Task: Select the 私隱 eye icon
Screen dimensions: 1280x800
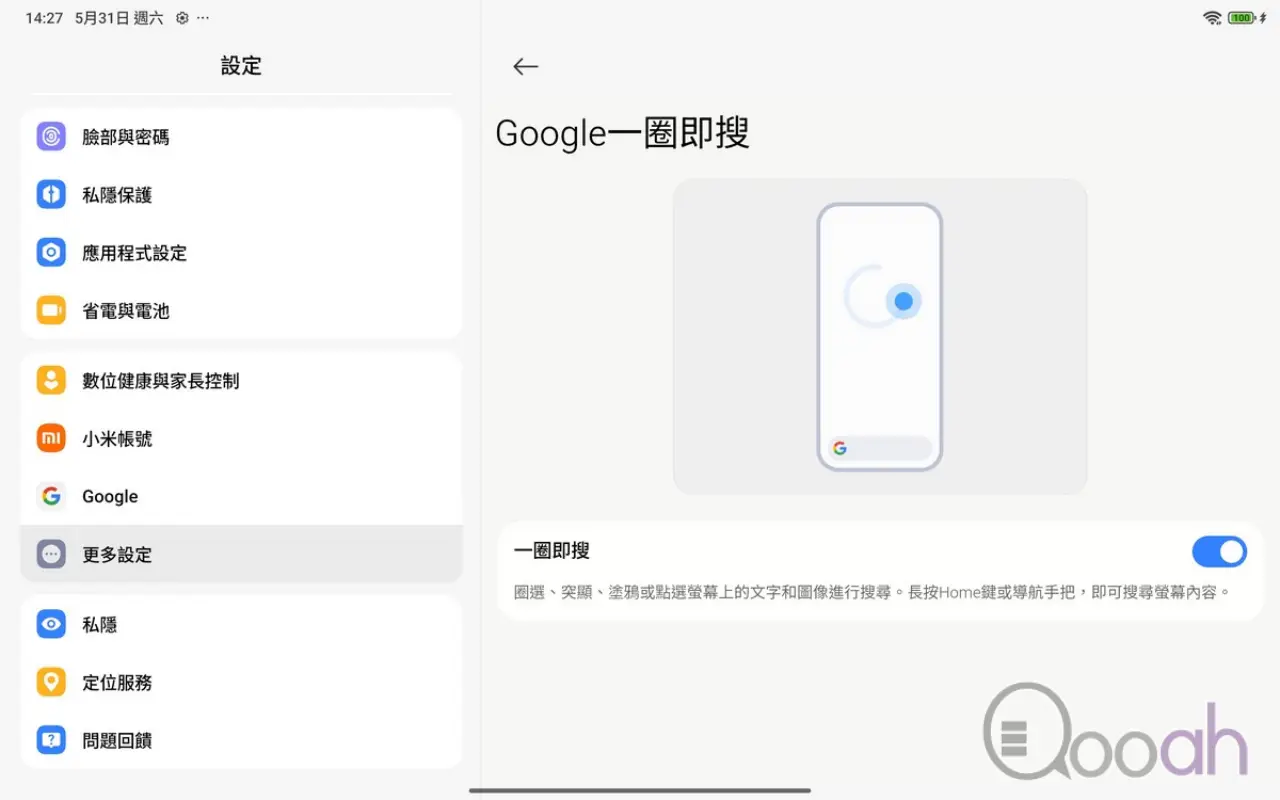Action: point(51,624)
